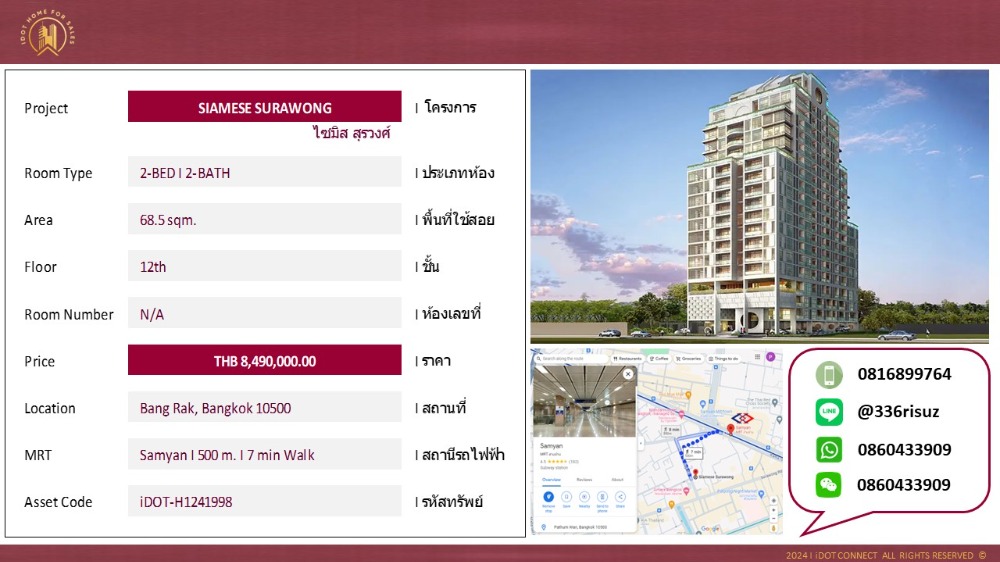Click the my location icon on the map
1000x562 pixels.
pyautogui.click(x=774, y=501)
